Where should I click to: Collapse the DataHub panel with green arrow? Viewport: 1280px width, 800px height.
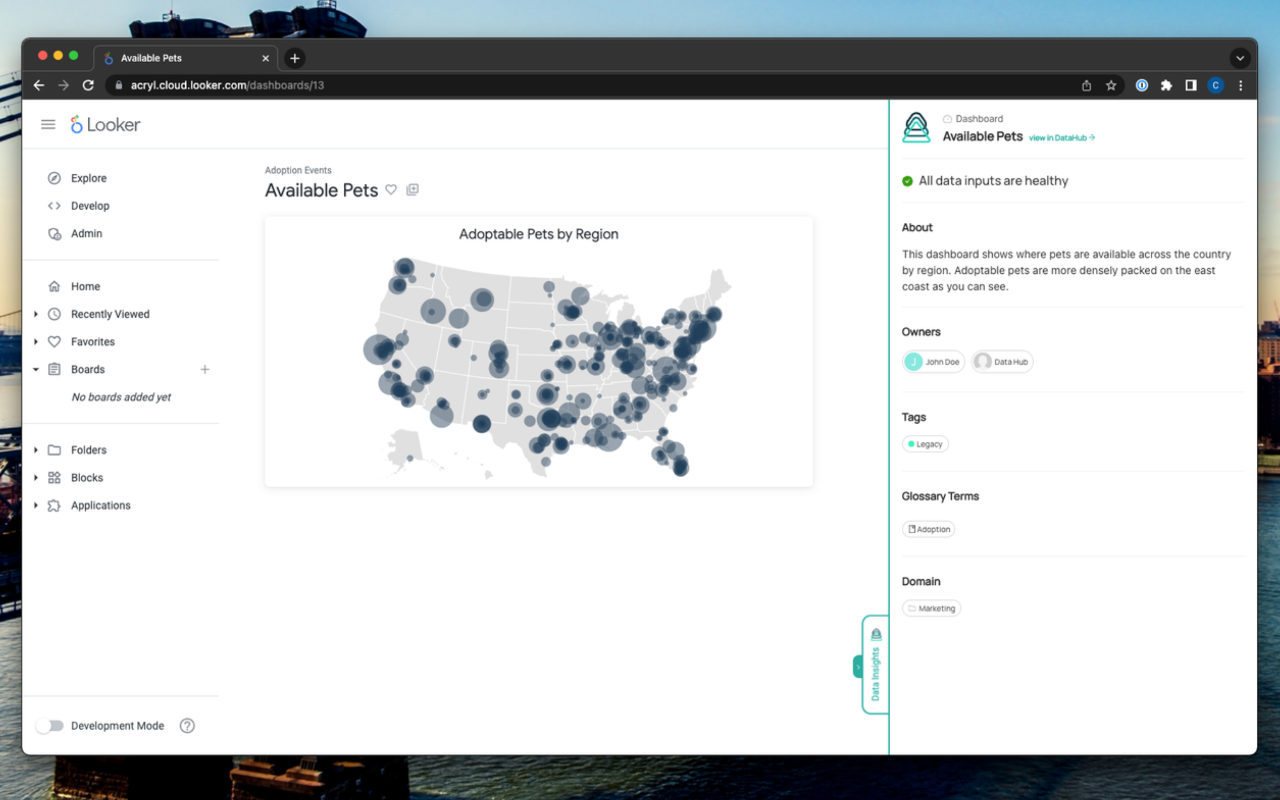coord(857,666)
